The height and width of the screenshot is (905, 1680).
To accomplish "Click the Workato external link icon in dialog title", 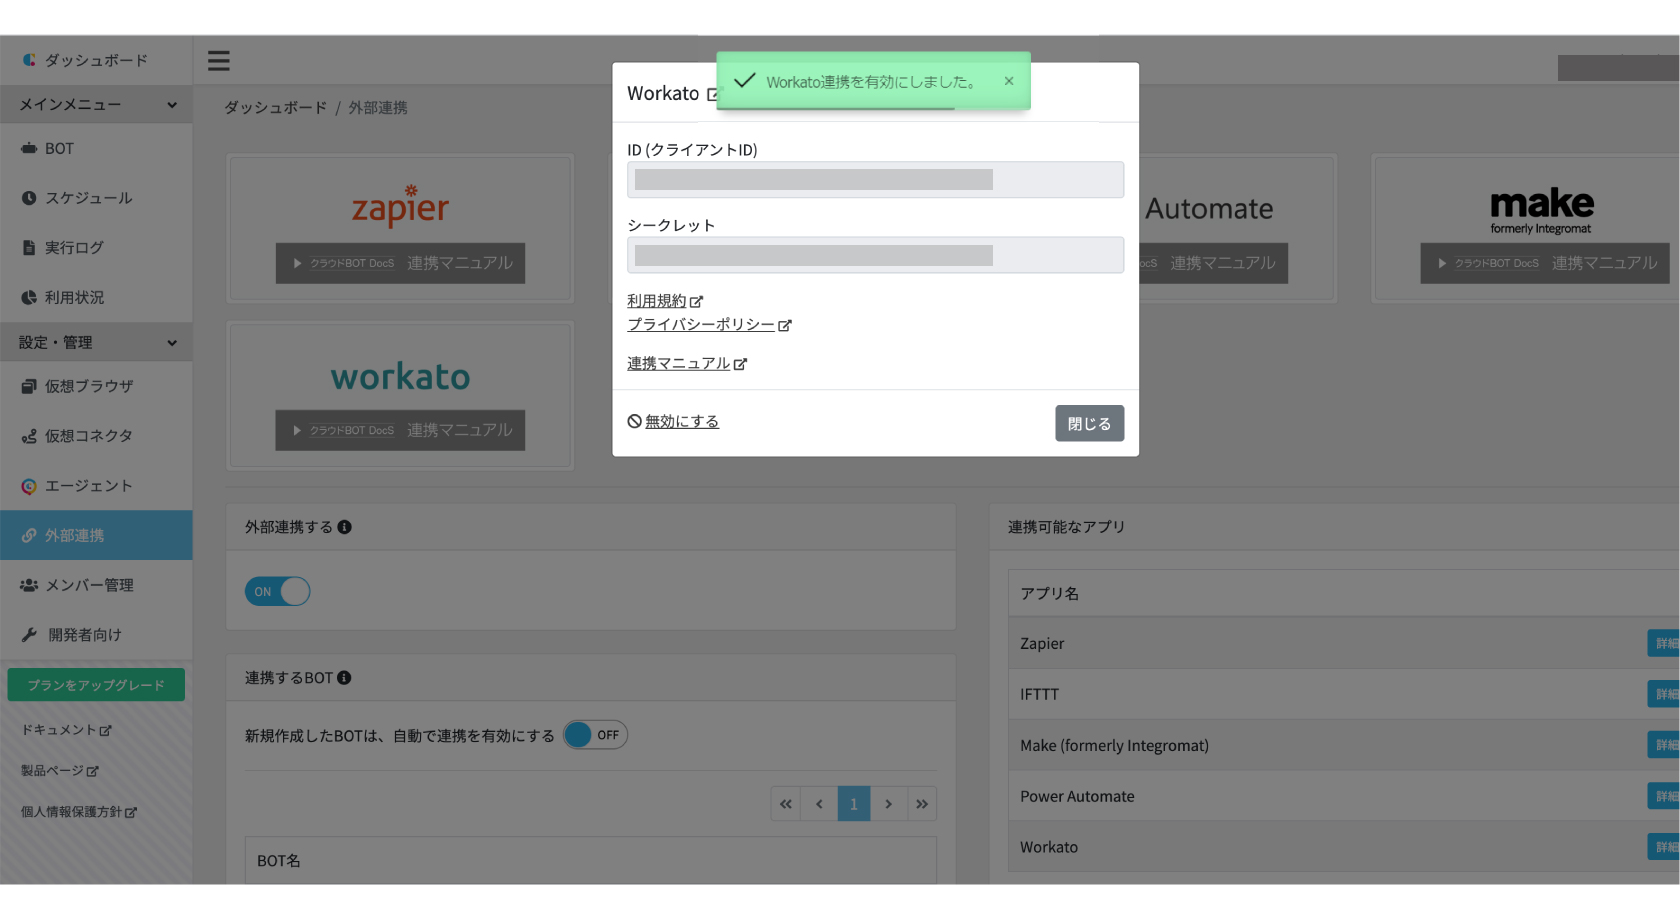I will click(x=713, y=94).
